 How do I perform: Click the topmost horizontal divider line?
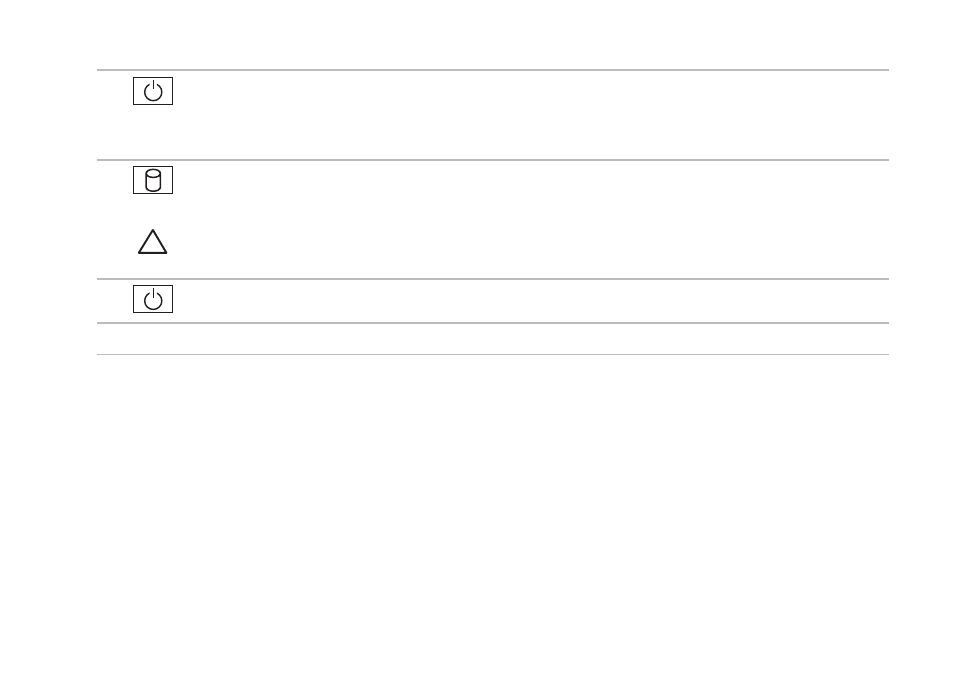[493, 70]
